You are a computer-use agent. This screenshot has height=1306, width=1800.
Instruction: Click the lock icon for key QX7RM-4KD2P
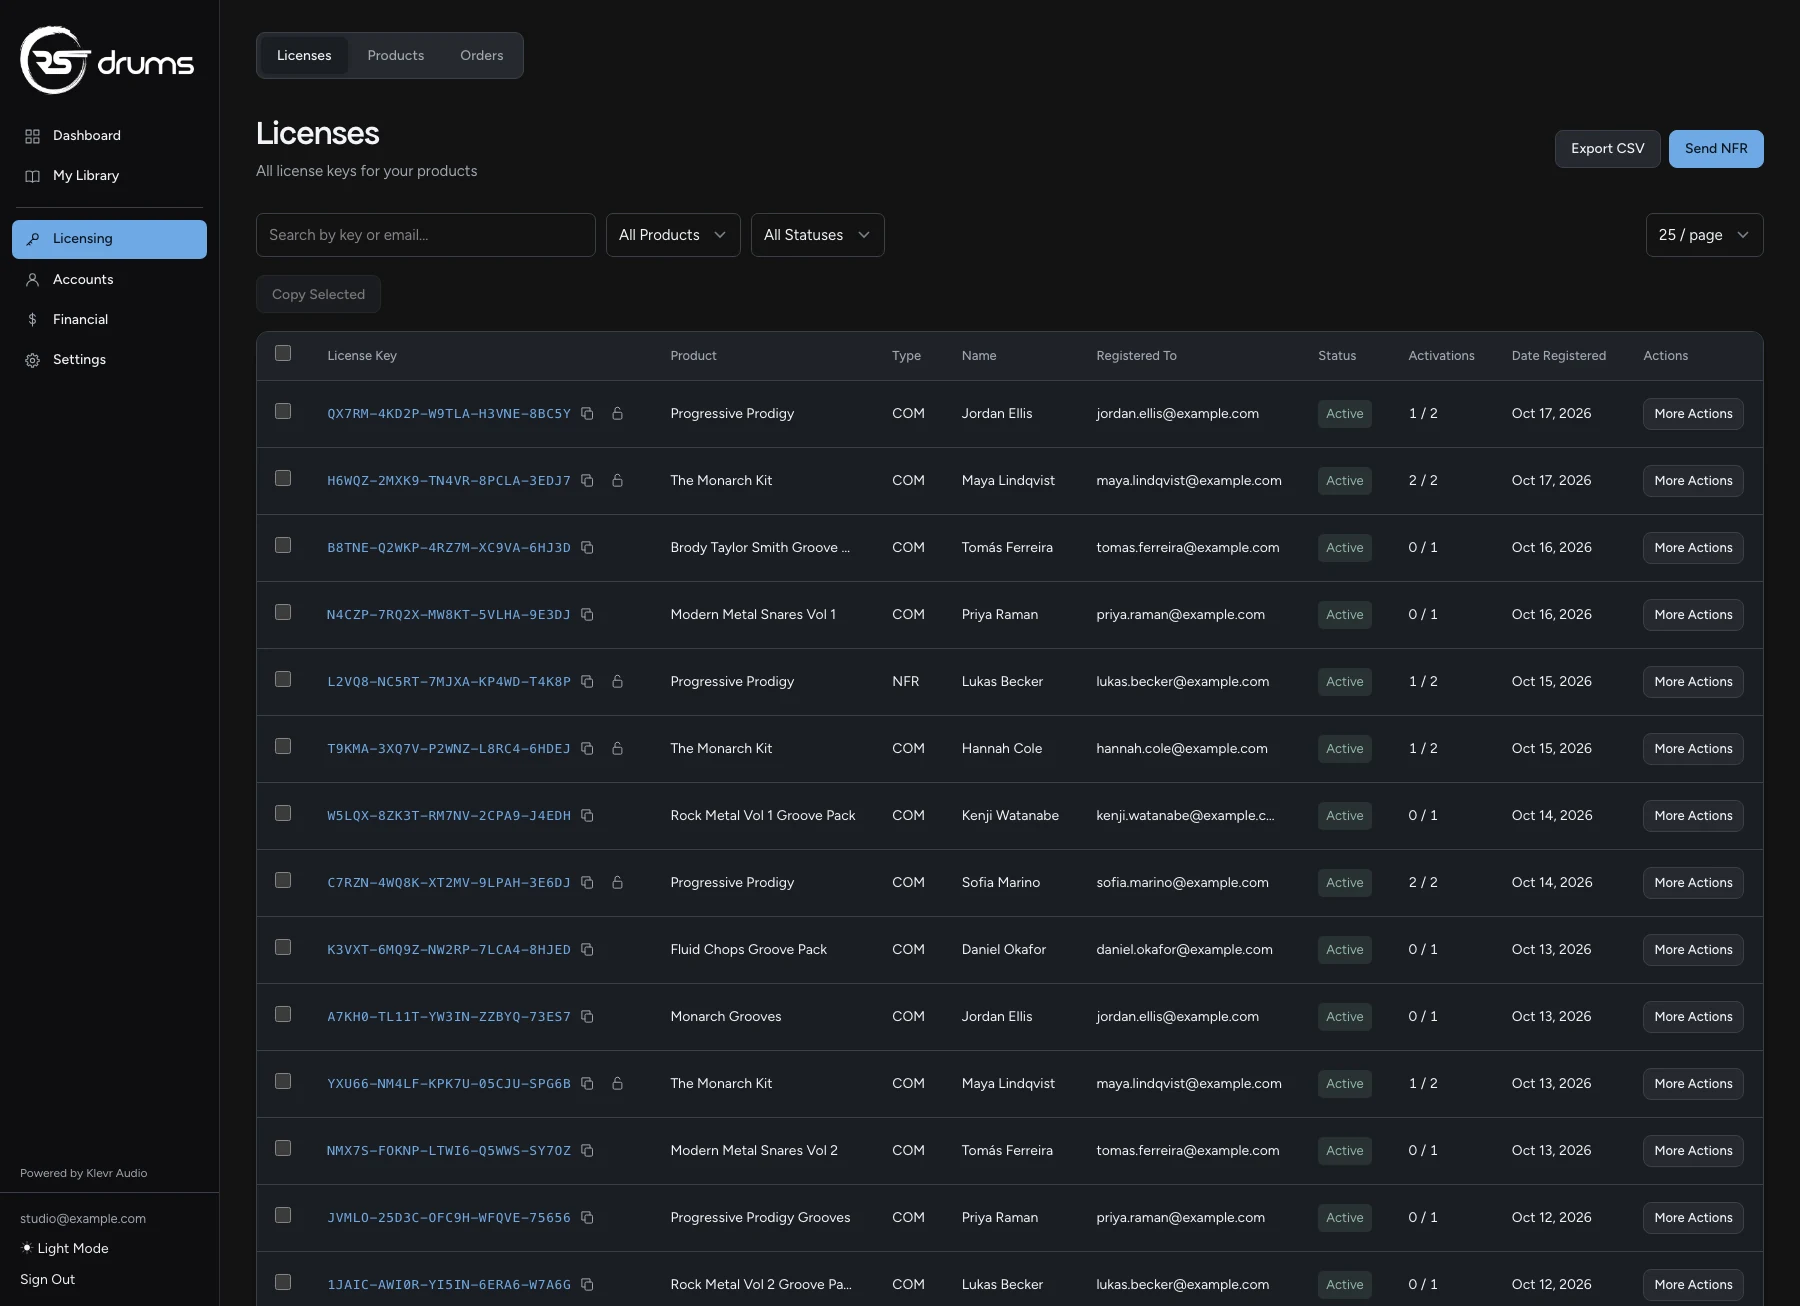click(x=617, y=414)
